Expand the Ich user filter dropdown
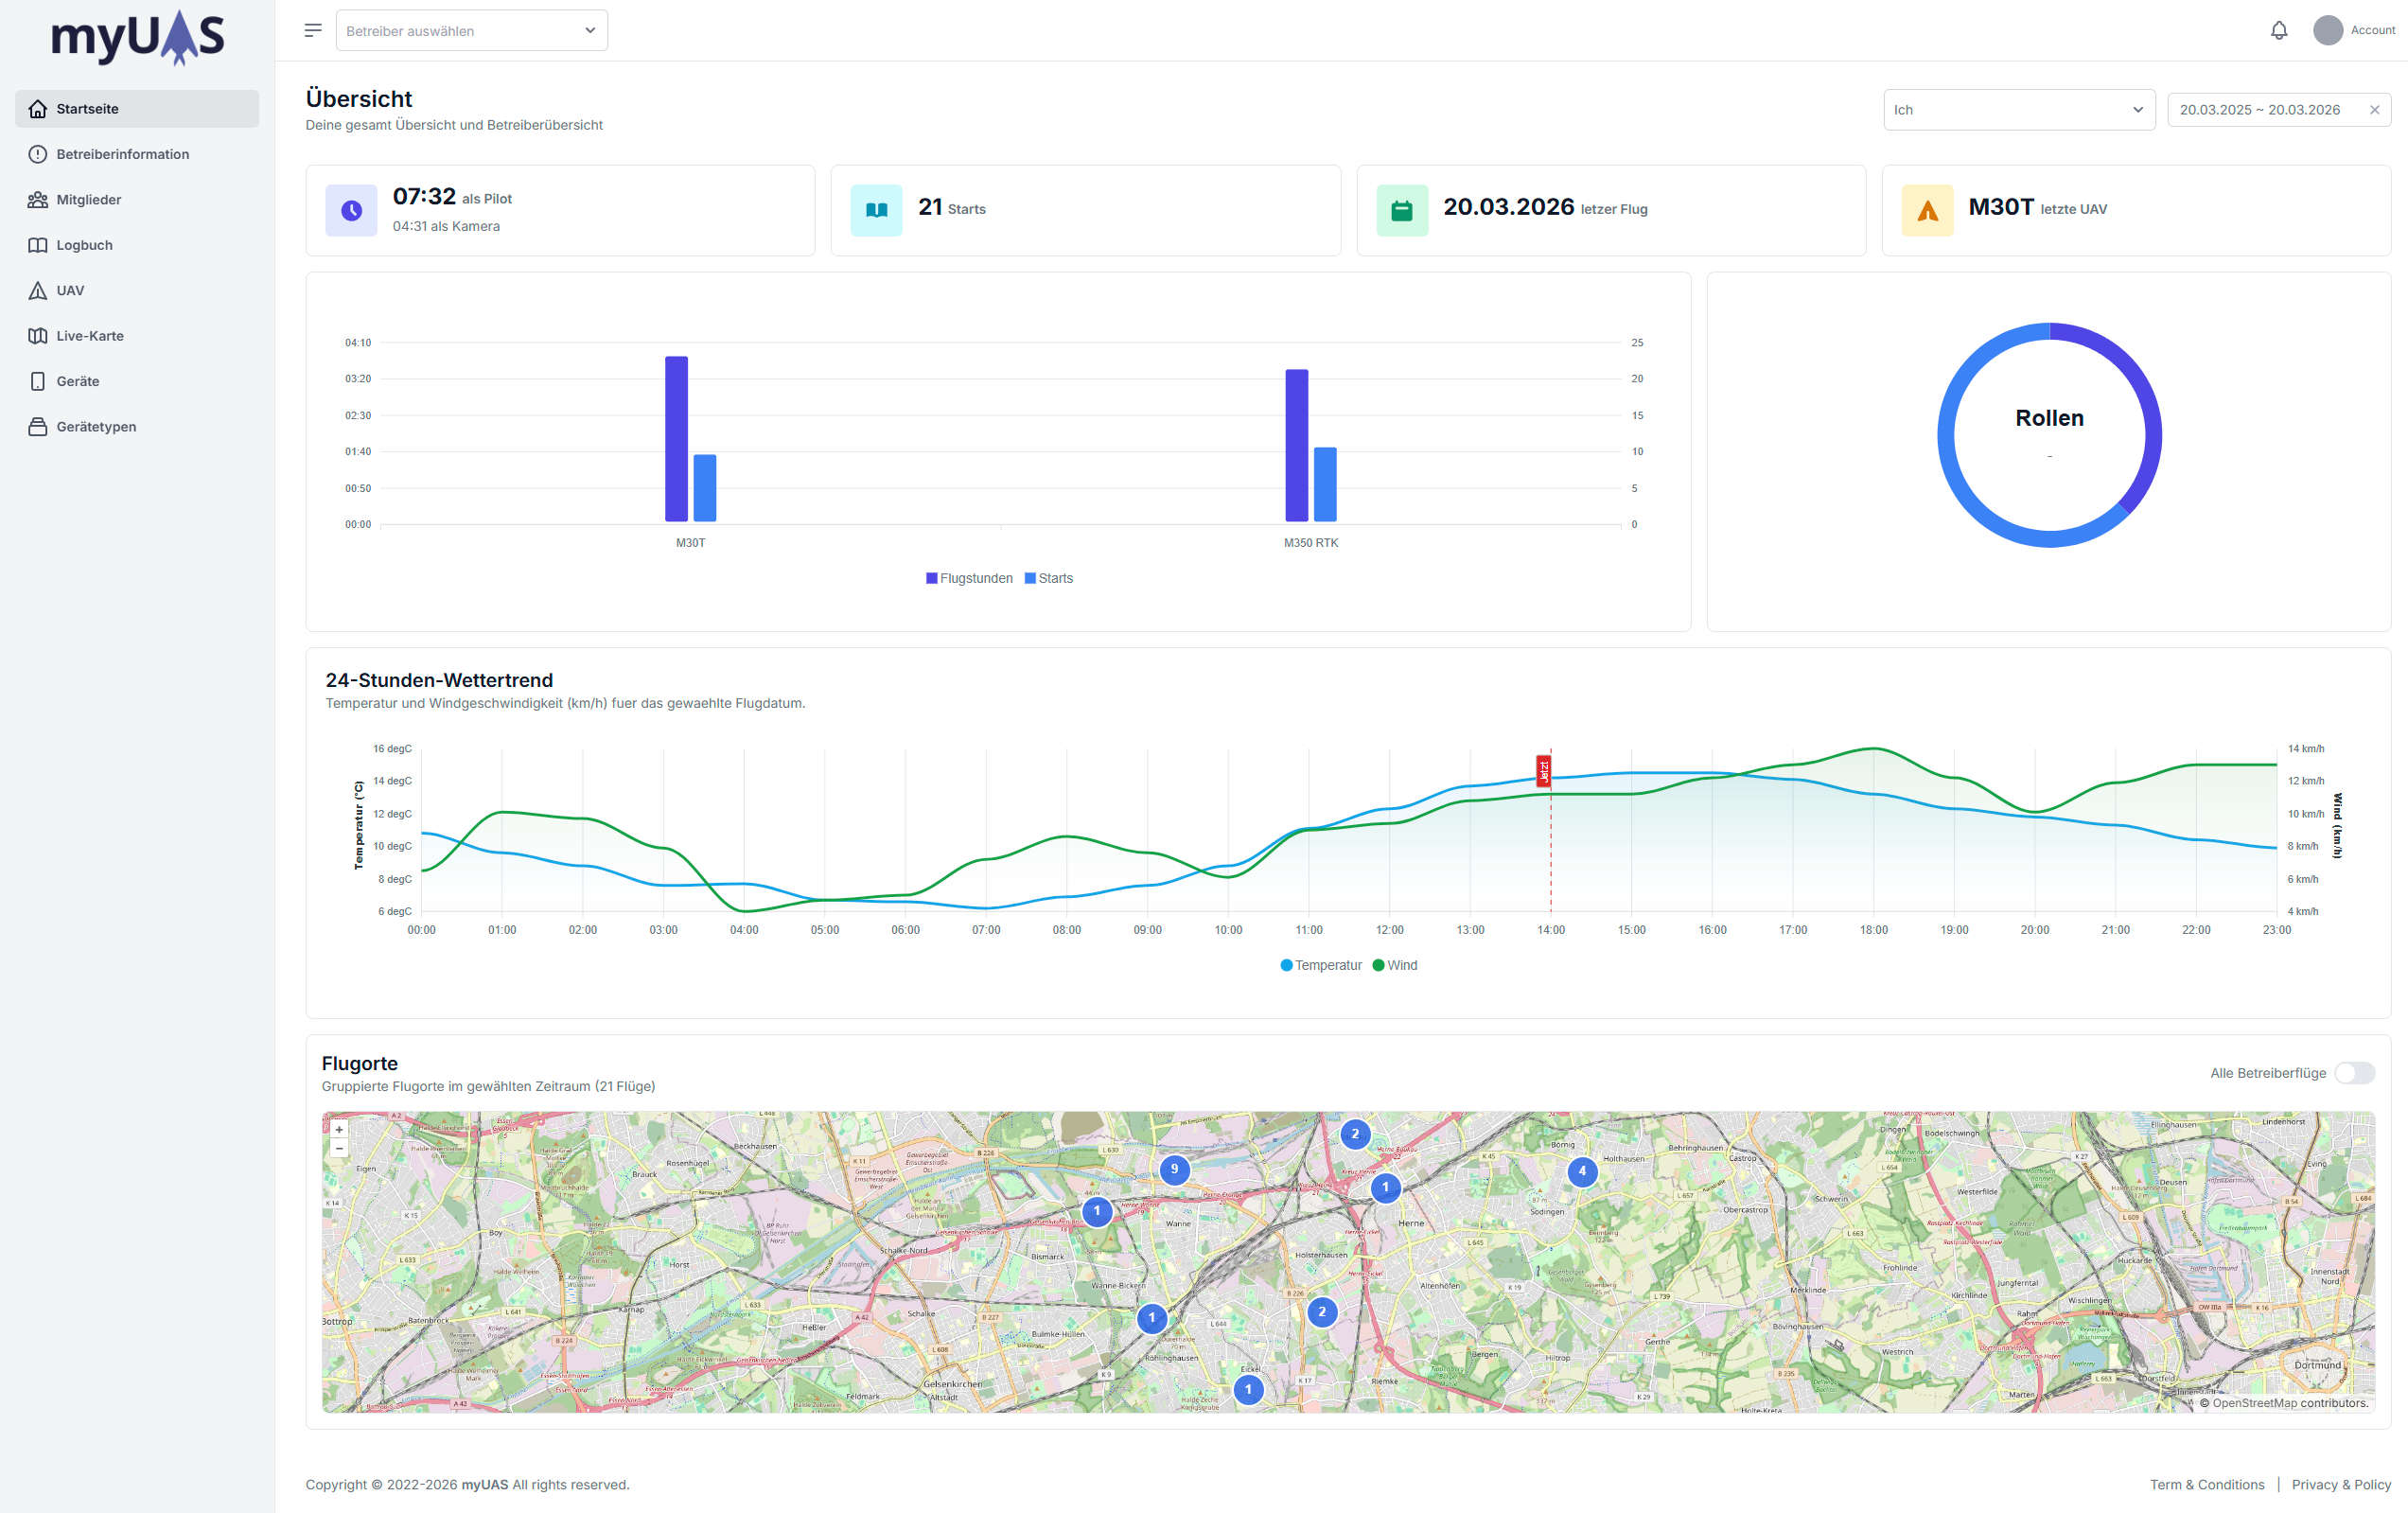 coord(2018,110)
